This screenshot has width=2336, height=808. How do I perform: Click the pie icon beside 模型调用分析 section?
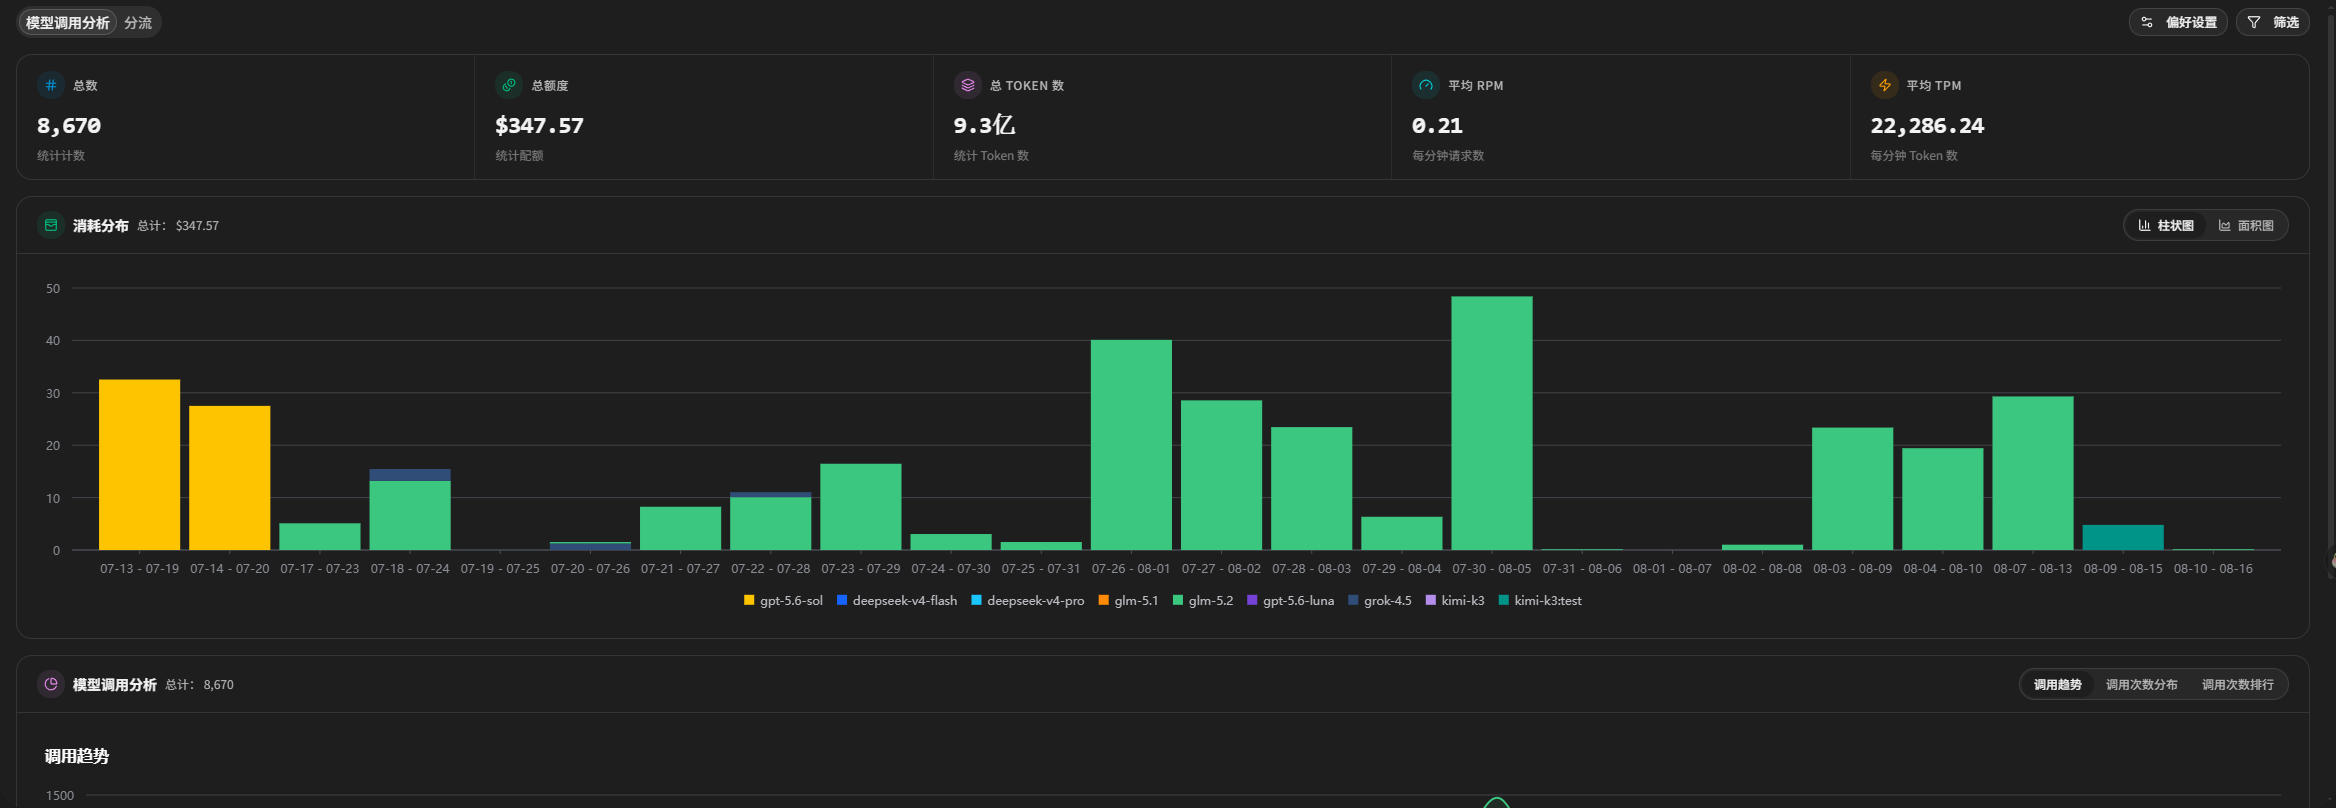[x=51, y=685]
